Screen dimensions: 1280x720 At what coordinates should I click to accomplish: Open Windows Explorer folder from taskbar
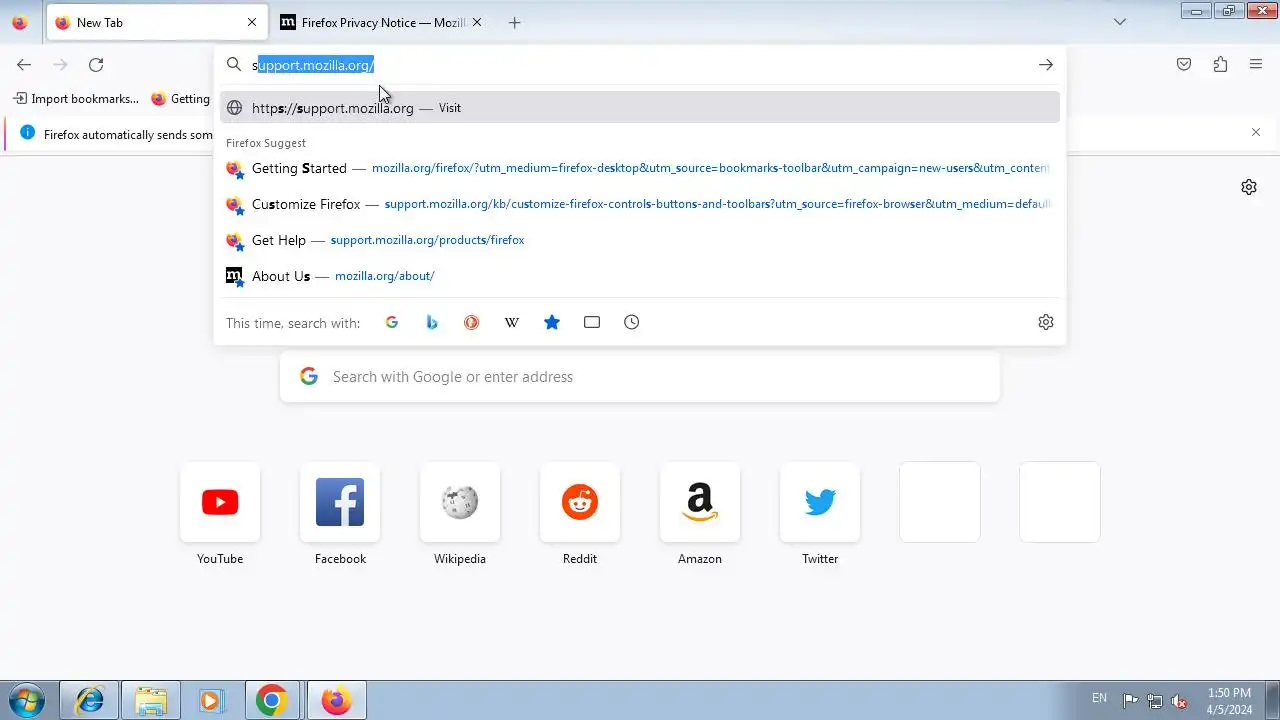151,701
